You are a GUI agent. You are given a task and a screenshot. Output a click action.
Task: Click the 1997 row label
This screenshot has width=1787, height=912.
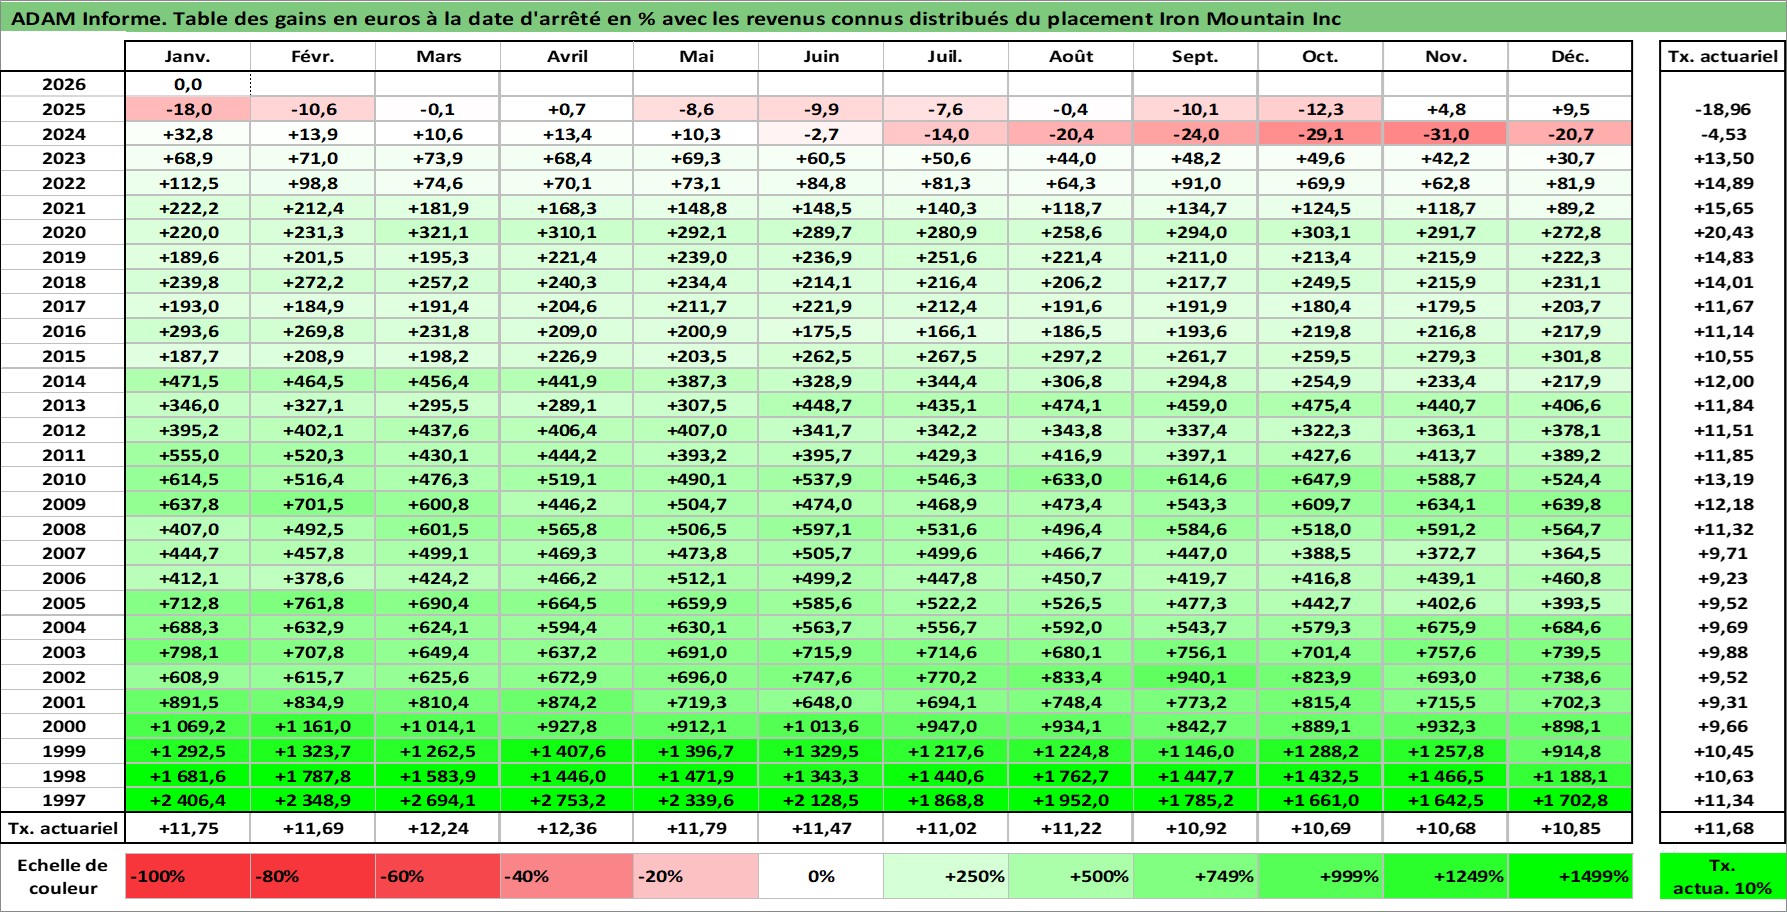tap(63, 800)
